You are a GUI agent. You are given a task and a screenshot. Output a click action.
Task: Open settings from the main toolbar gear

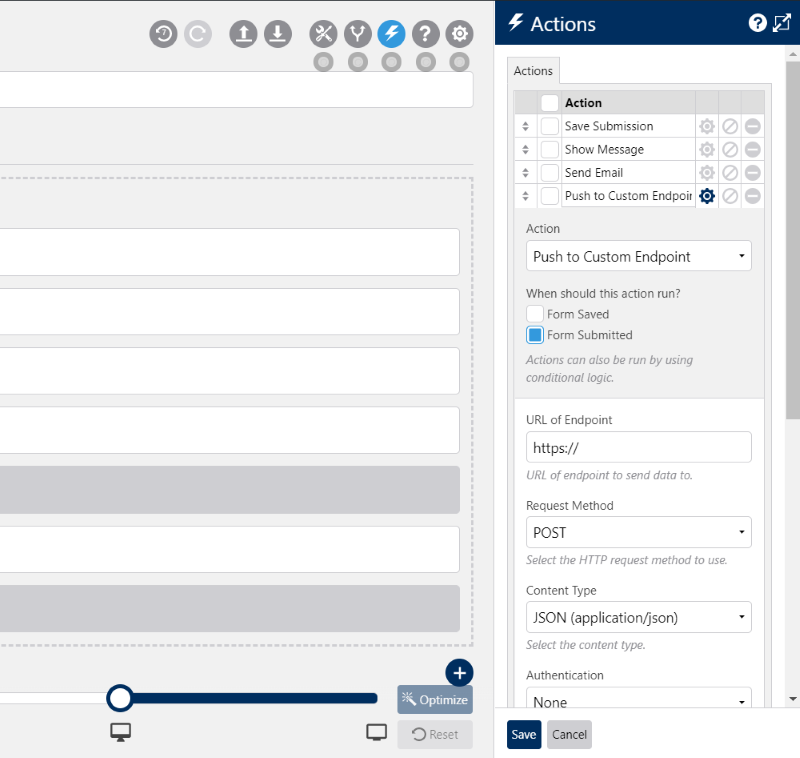click(x=460, y=34)
